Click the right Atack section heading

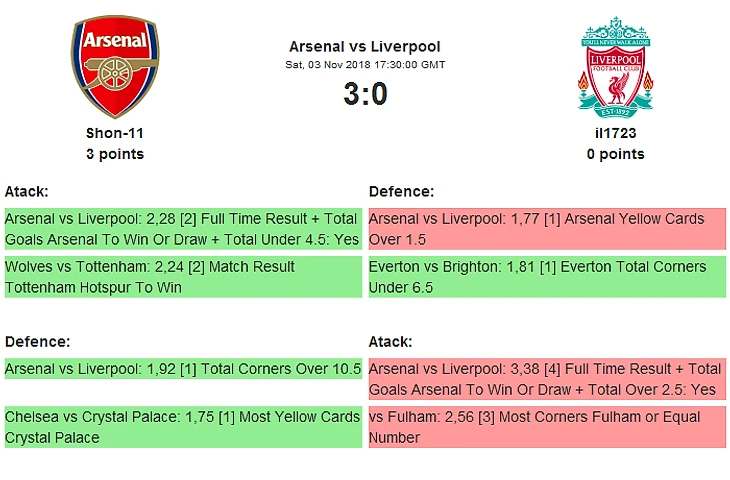[391, 341]
